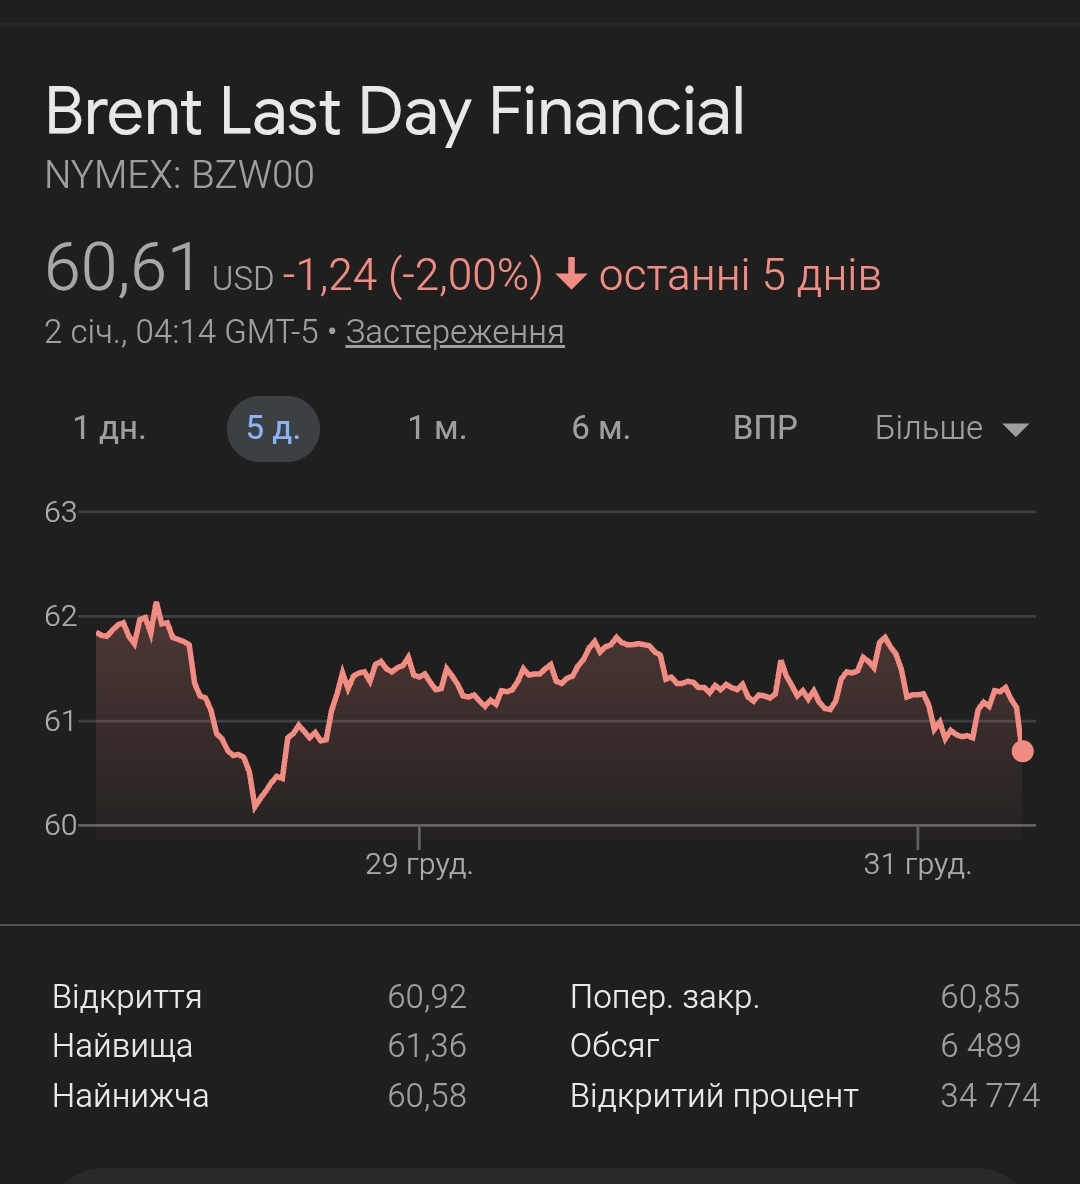The width and height of the screenshot is (1080, 1184).
Task: Click the Відкриття value 60,92
Action: (427, 997)
